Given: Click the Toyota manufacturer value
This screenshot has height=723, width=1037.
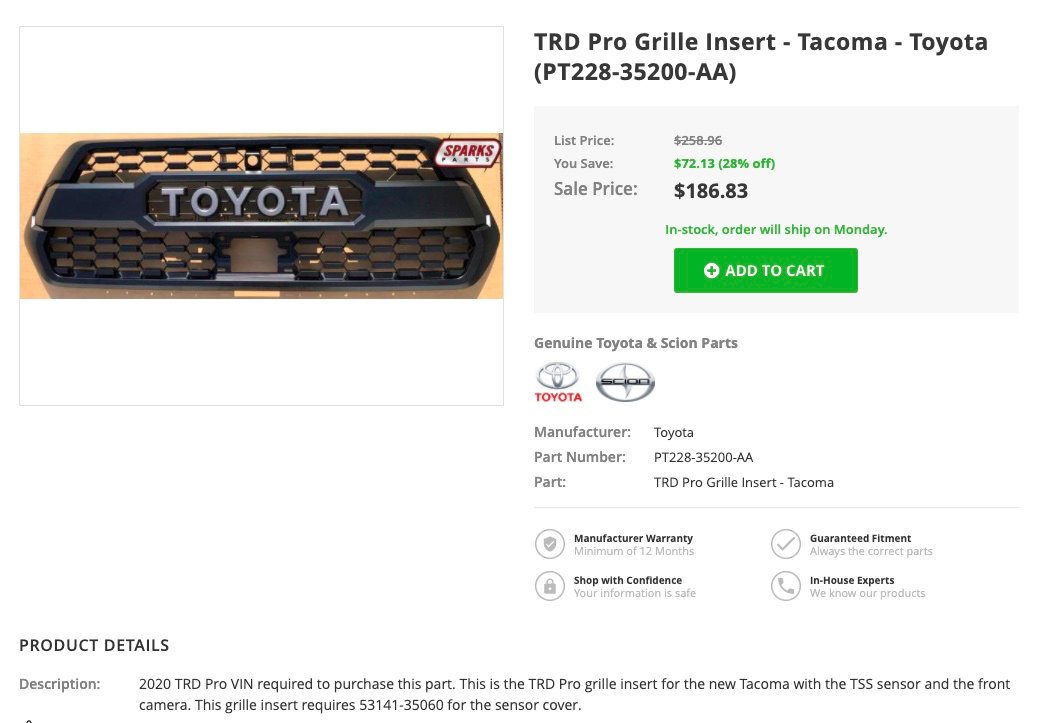Looking at the screenshot, I should (673, 433).
